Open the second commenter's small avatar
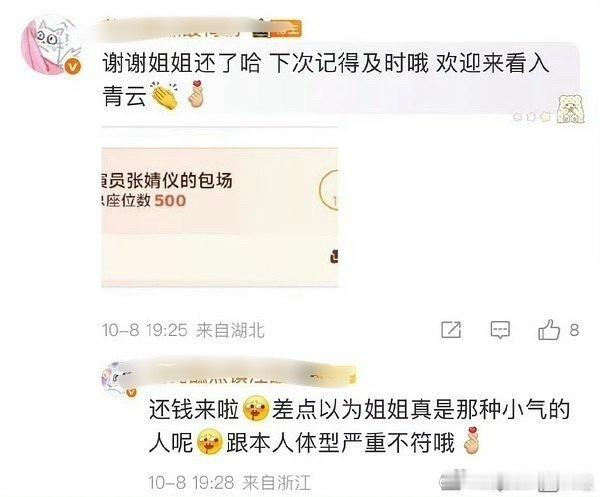 [119, 379]
